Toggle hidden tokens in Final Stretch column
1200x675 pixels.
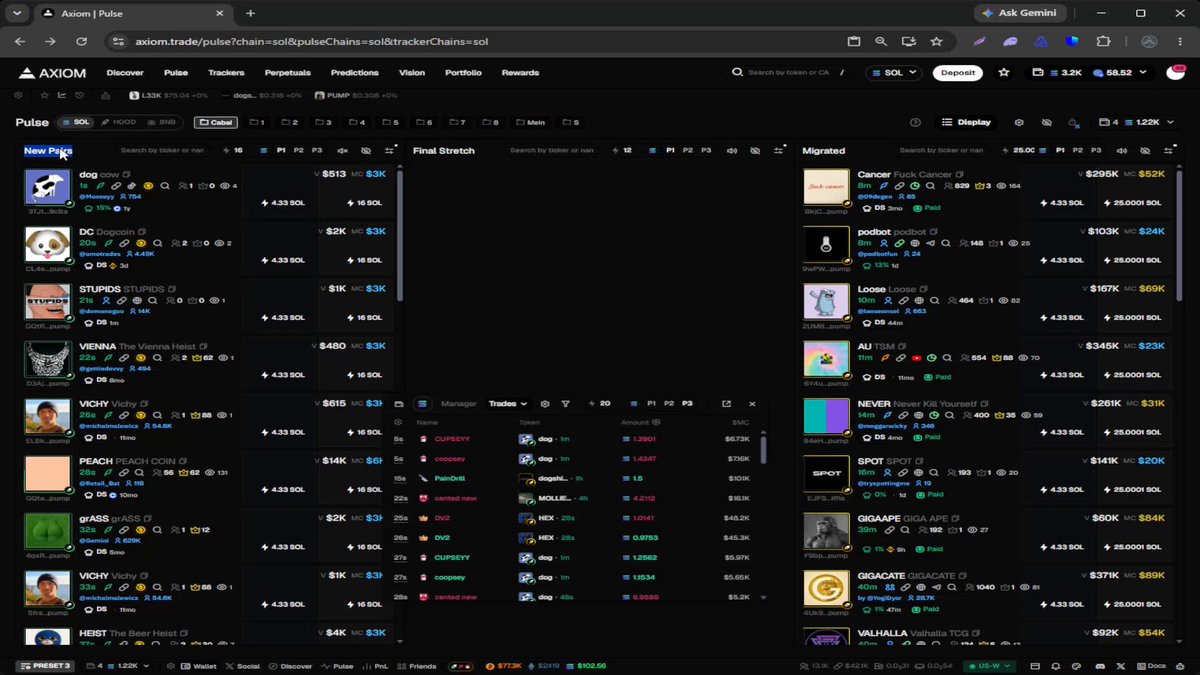coord(755,150)
